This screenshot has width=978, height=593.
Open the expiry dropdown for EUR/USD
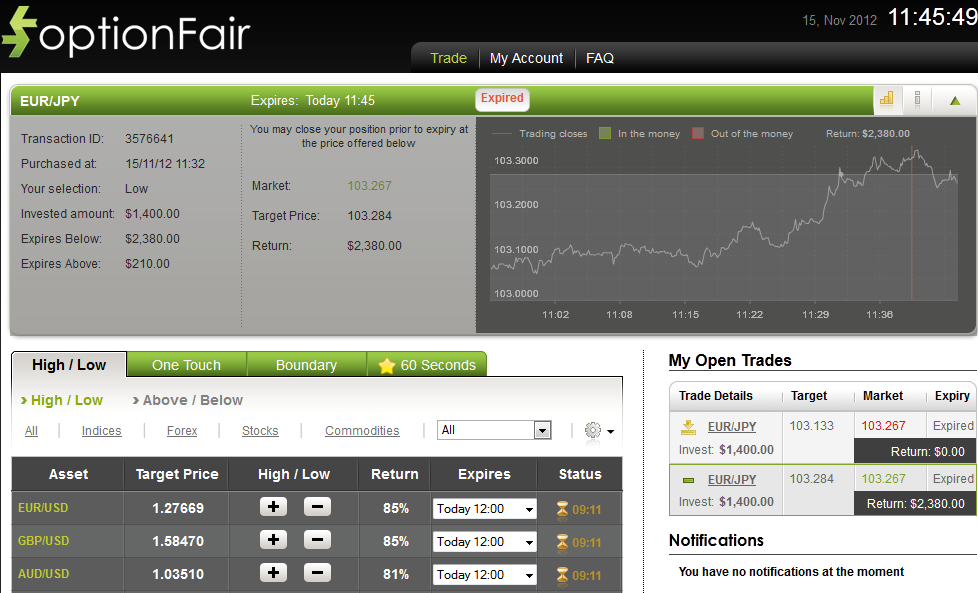pos(485,509)
